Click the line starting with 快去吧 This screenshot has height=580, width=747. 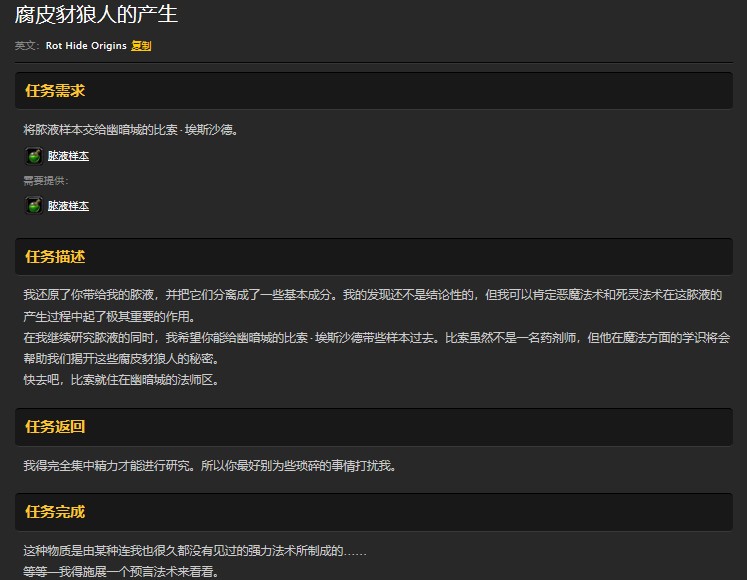120,380
